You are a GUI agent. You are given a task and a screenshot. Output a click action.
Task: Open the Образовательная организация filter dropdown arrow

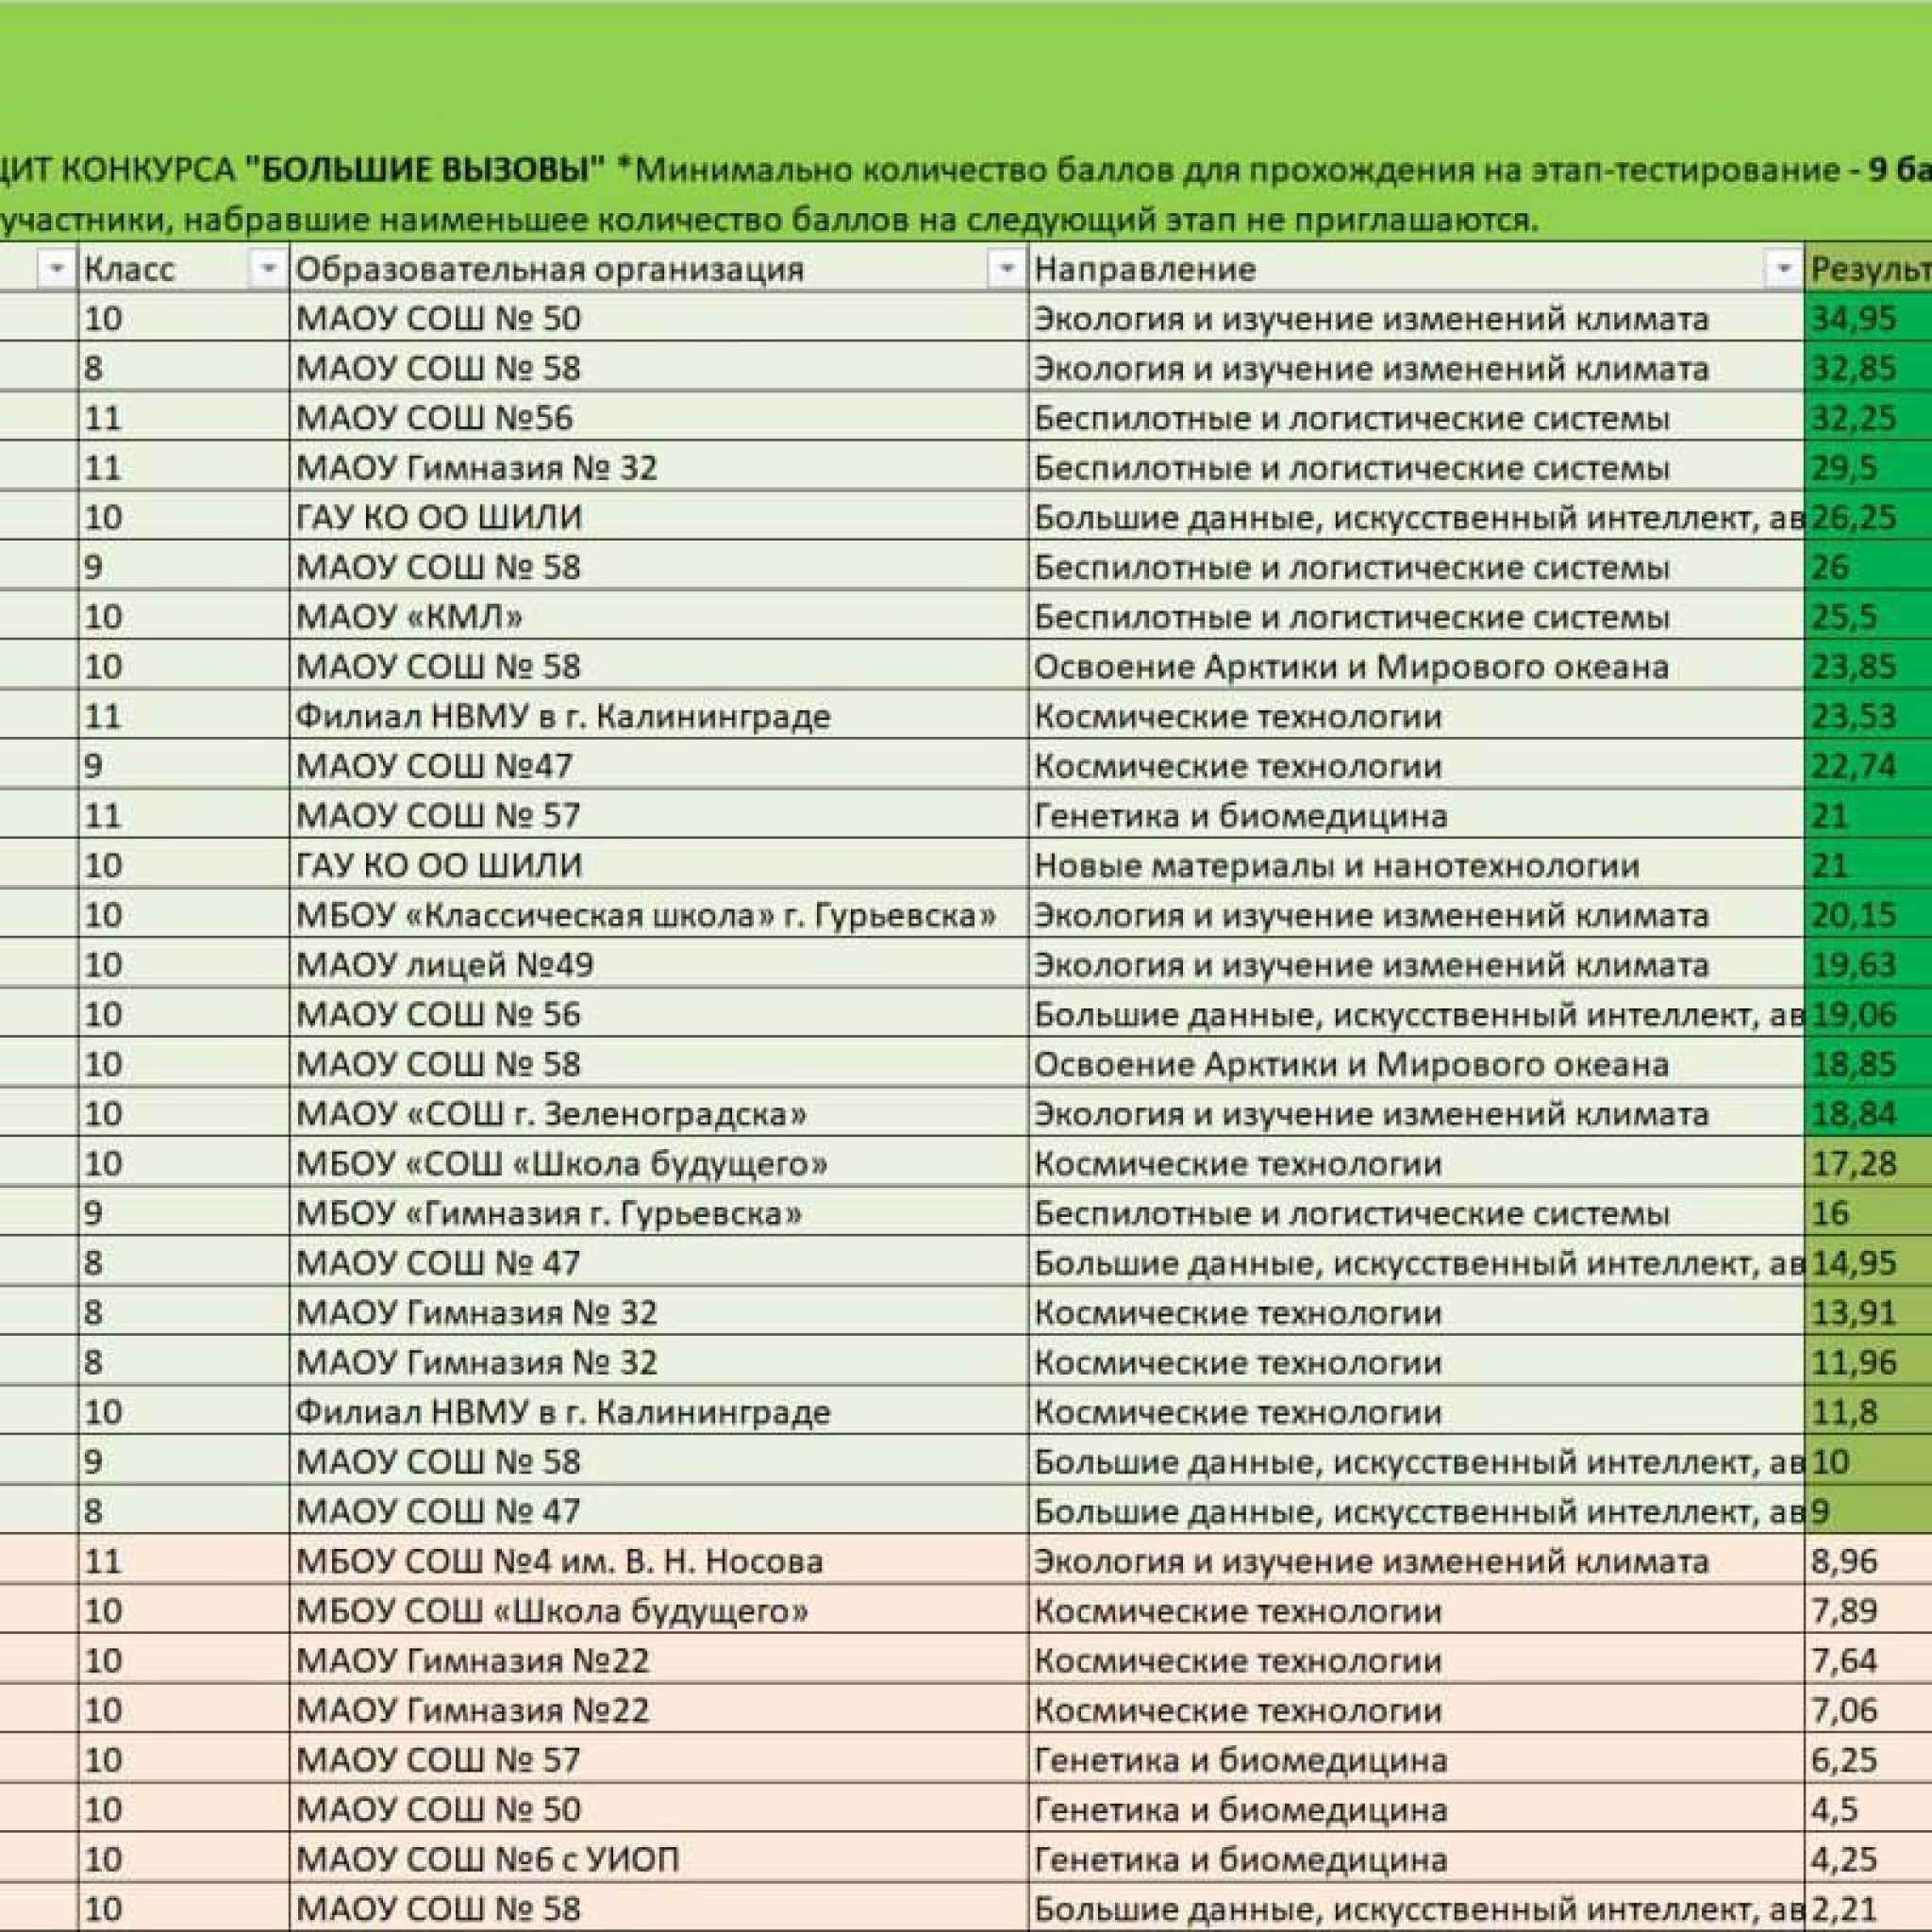click(1007, 268)
